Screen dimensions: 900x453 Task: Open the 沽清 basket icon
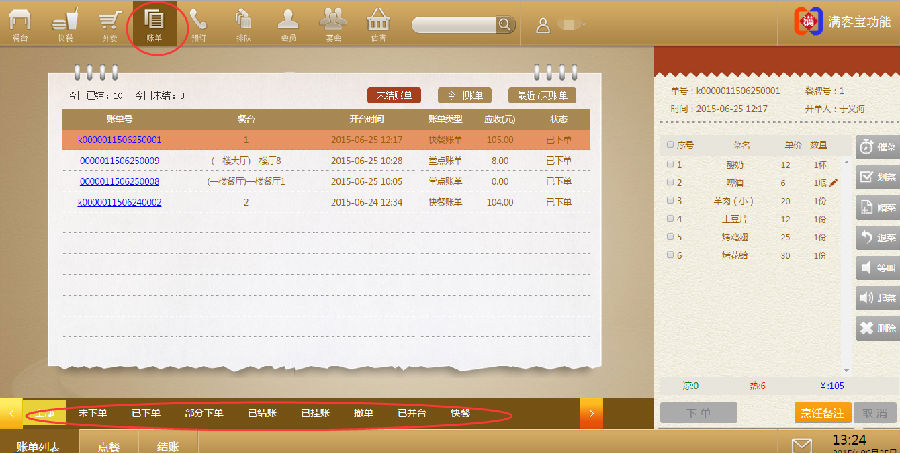point(378,22)
